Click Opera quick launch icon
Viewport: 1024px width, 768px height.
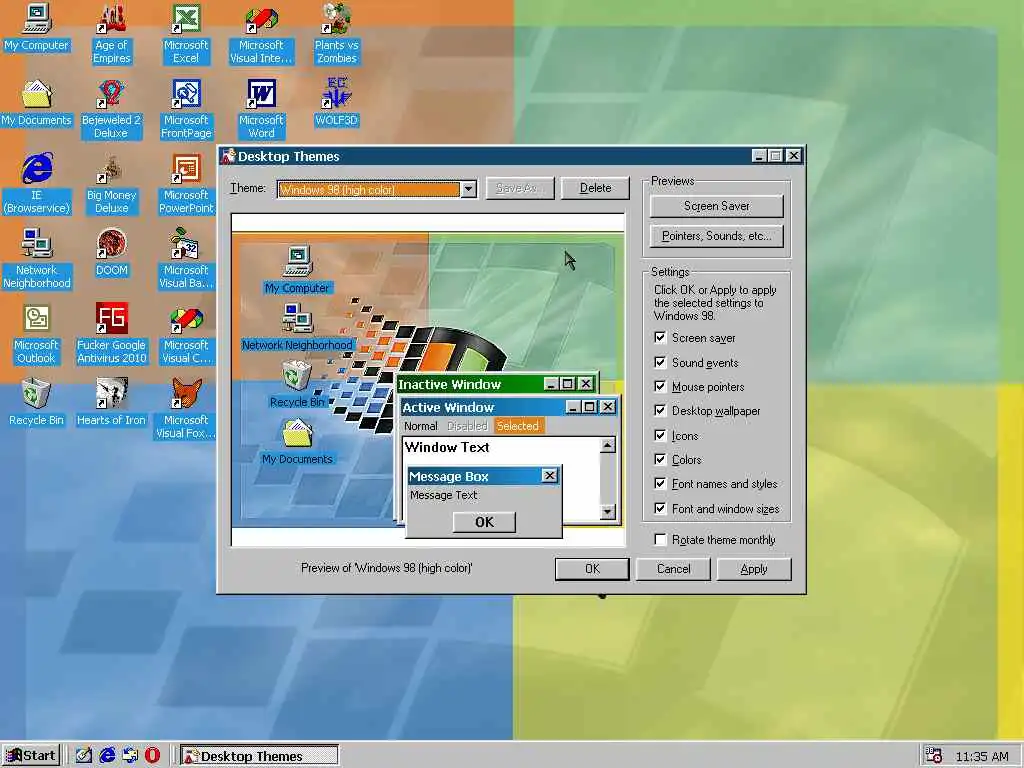pos(152,756)
